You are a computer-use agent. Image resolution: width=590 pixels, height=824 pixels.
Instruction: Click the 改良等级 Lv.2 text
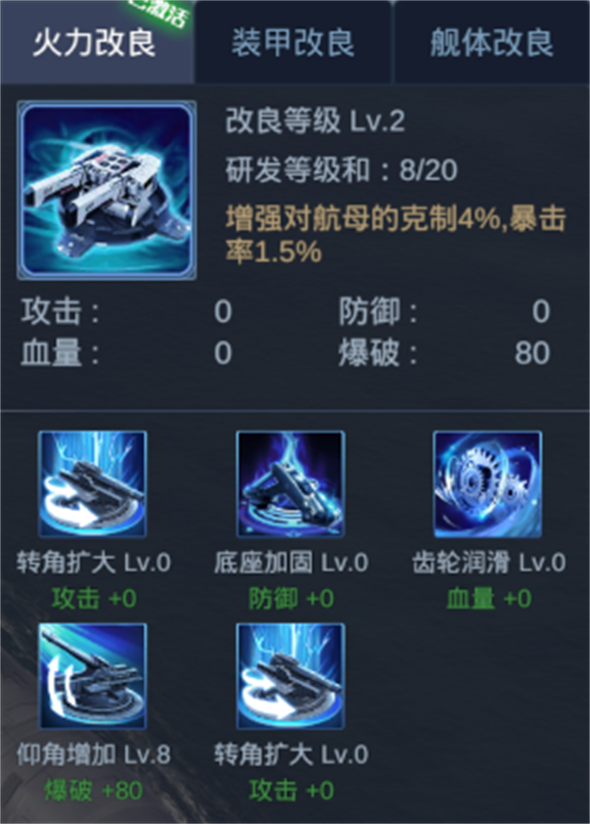315,121
